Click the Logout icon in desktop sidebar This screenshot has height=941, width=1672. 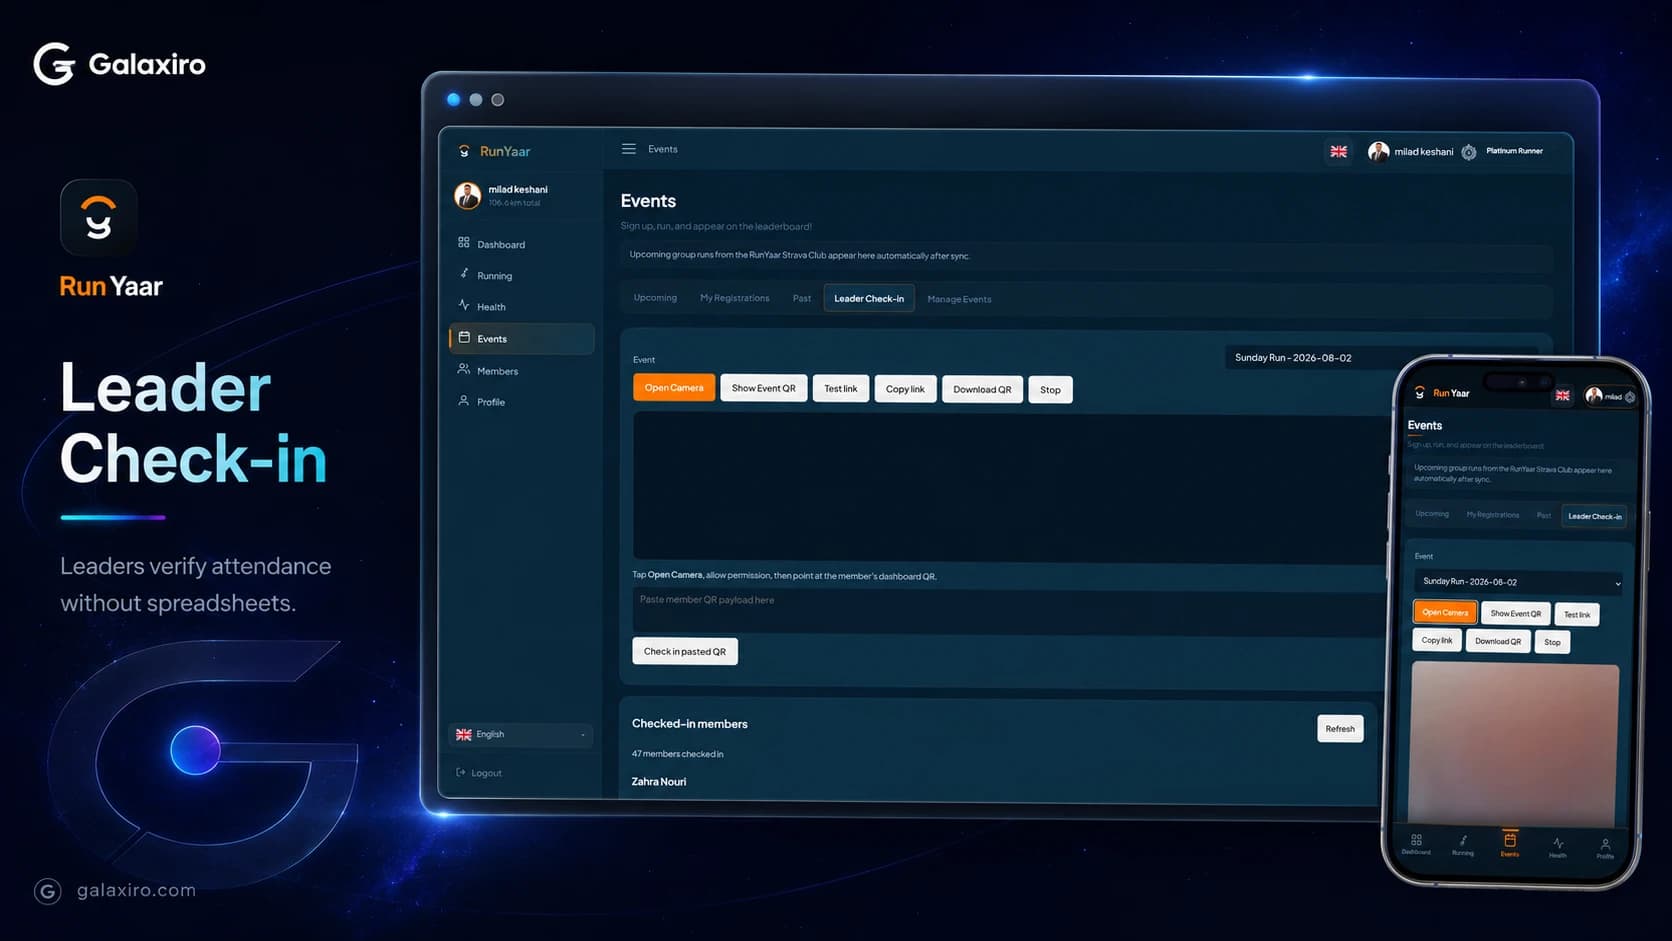tap(461, 772)
